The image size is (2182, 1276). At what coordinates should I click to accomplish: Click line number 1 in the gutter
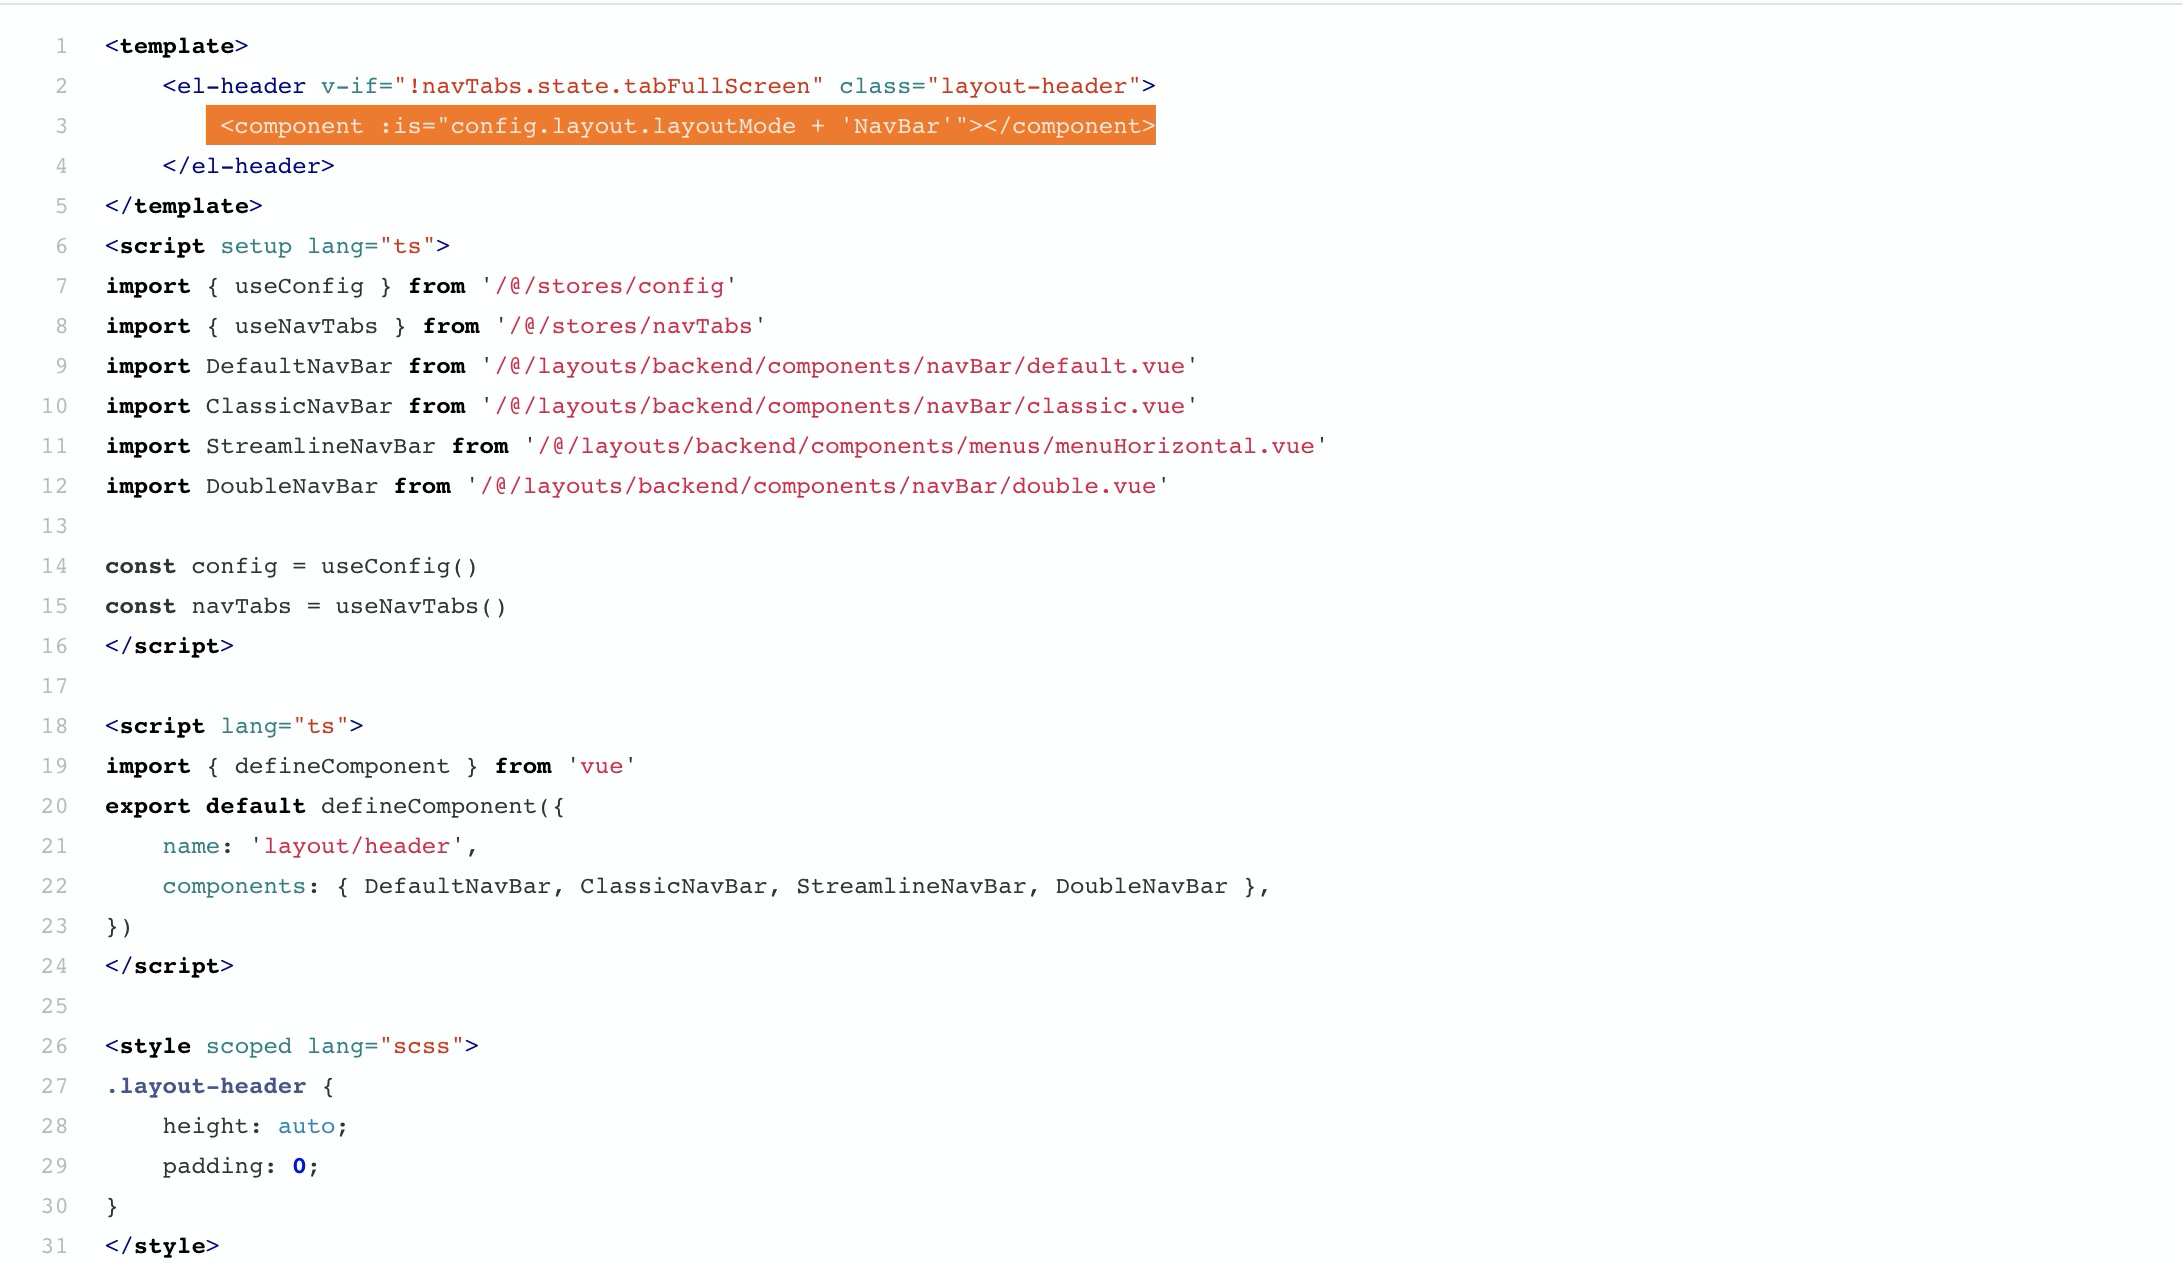[x=62, y=46]
